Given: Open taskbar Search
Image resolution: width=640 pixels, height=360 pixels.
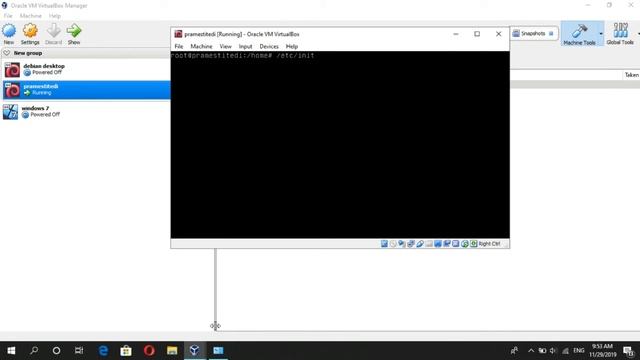Looking at the screenshot, I should [34, 351].
